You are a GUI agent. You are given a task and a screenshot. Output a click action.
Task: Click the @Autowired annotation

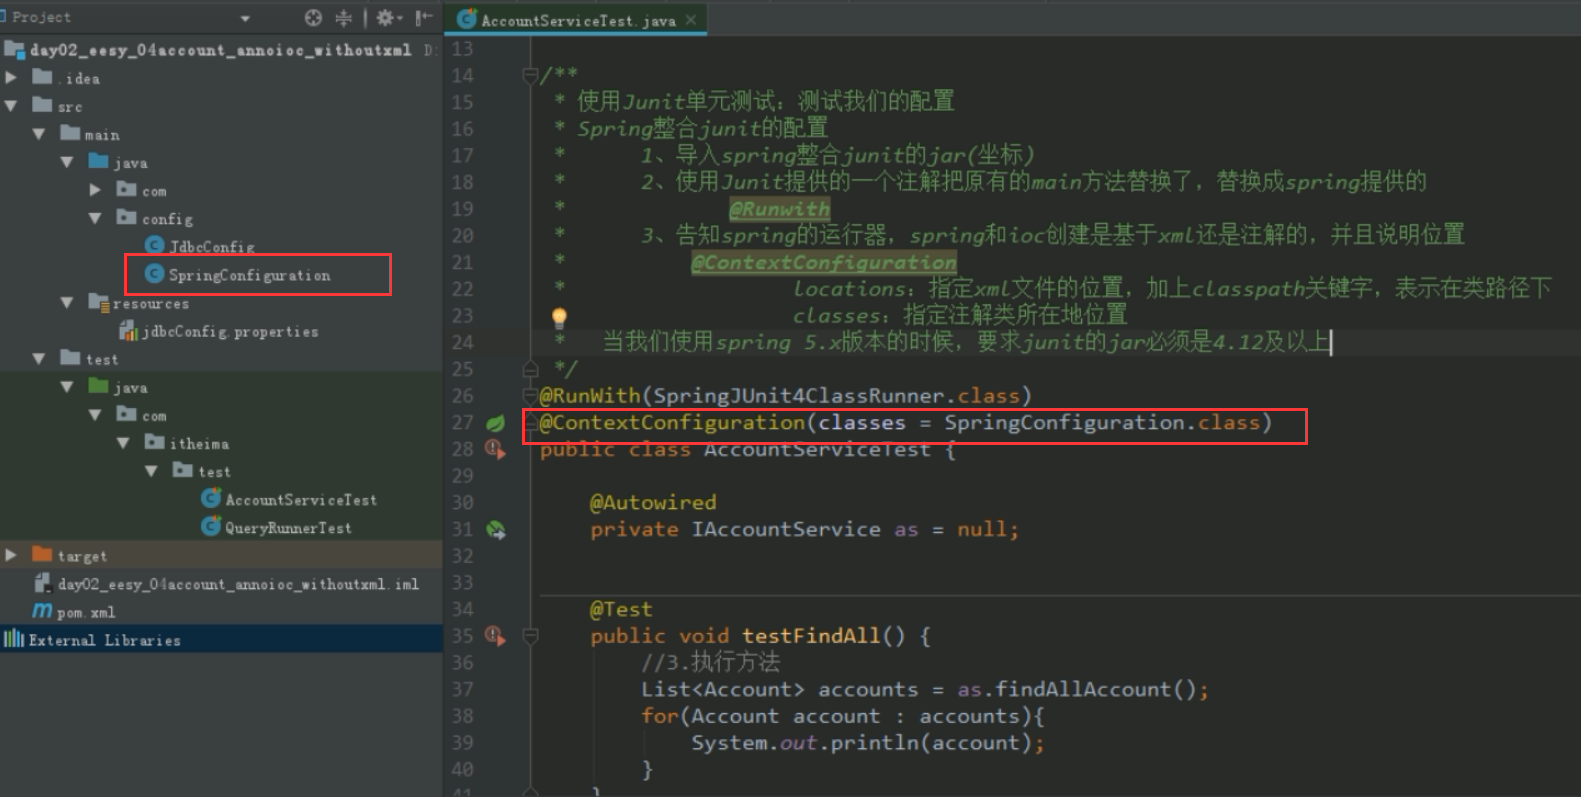tap(653, 502)
